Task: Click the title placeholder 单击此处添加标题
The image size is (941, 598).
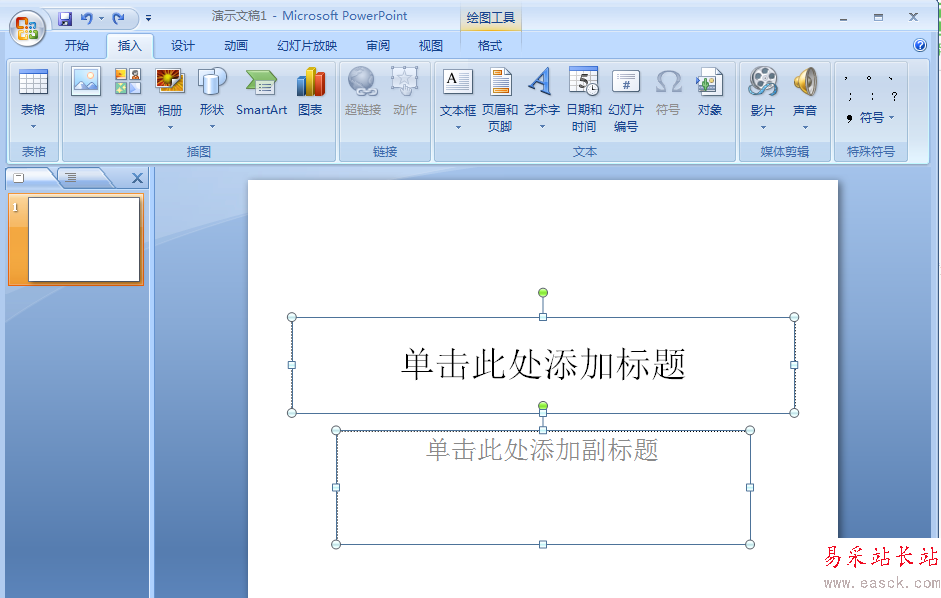Action: pyautogui.click(x=543, y=364)
